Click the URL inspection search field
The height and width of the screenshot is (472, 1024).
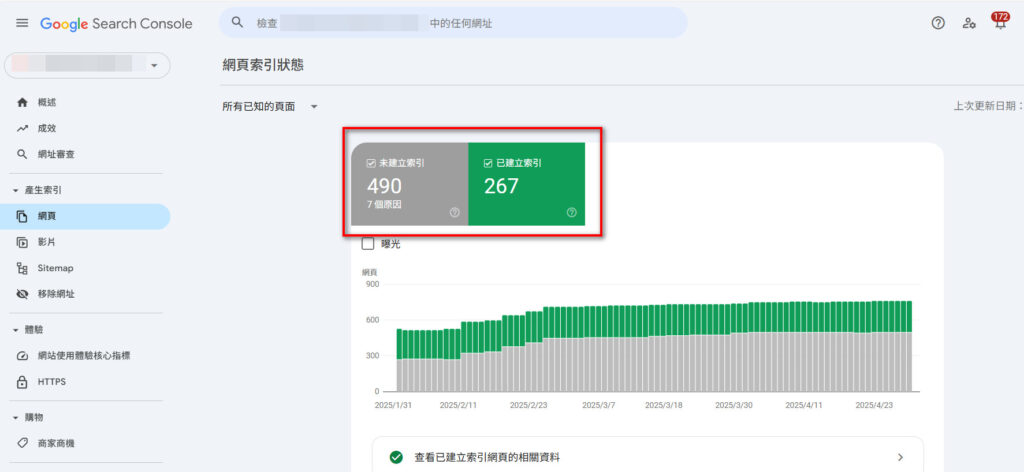tap(453, 23)
